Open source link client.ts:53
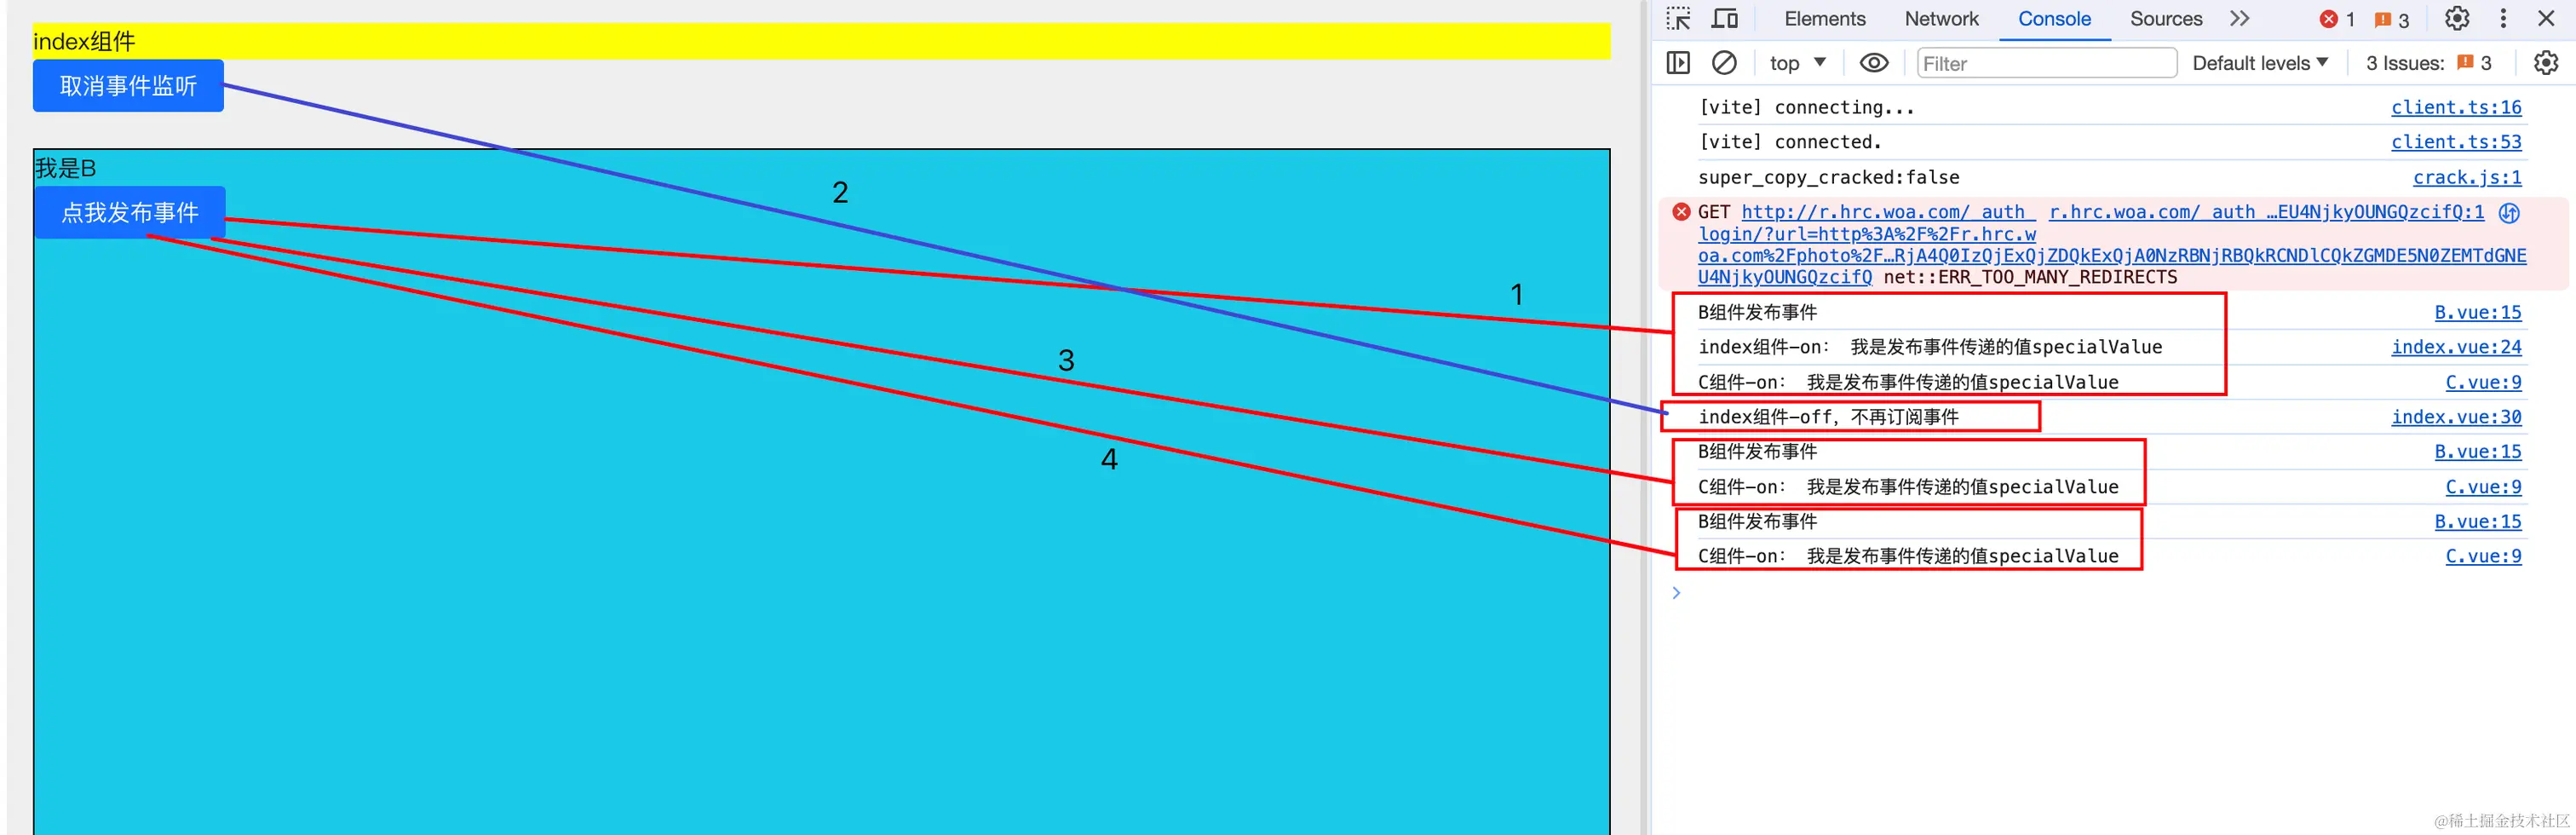2576x835 pixels. coord(2456,142)
